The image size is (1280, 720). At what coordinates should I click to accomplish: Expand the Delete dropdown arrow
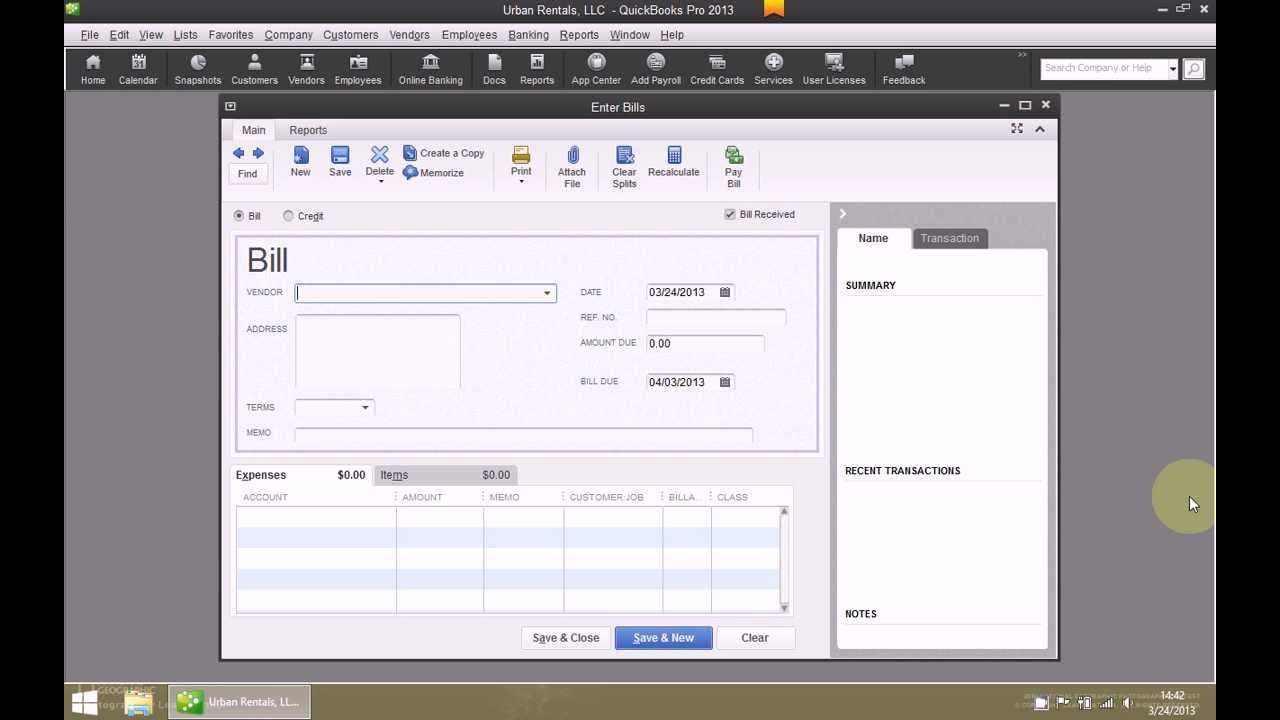coord(380,182)
